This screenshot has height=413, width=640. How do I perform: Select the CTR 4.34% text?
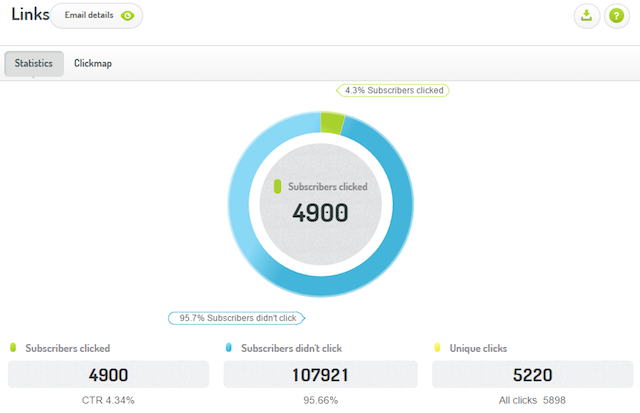click(x=108, y=400)
